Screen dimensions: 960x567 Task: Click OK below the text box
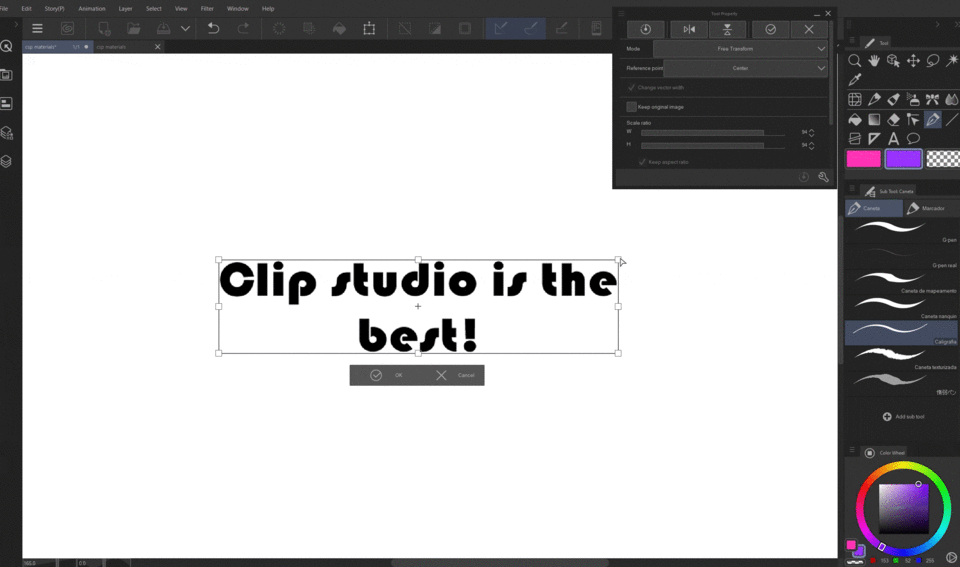click(x=387, y=375)
